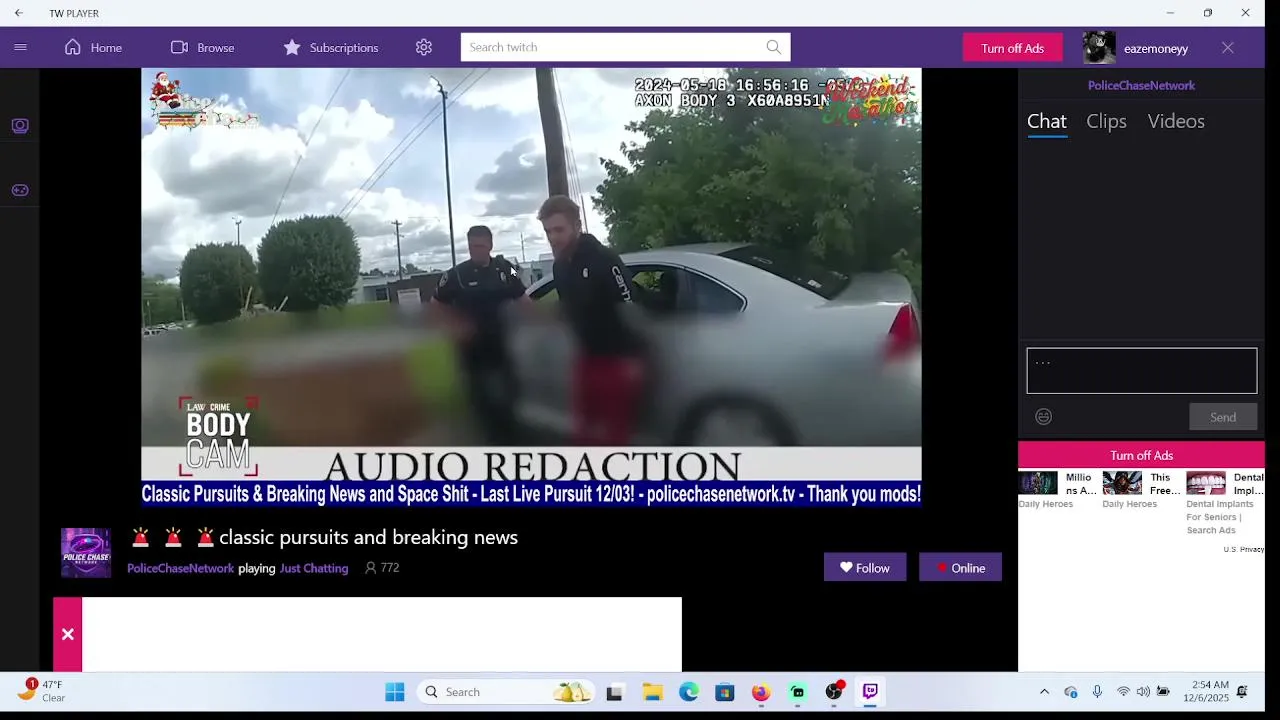The height and width of the screenshot is (720, 1280).
Task: Open the PoliceChaseNetwork link under the title
Action: (180, 568)
